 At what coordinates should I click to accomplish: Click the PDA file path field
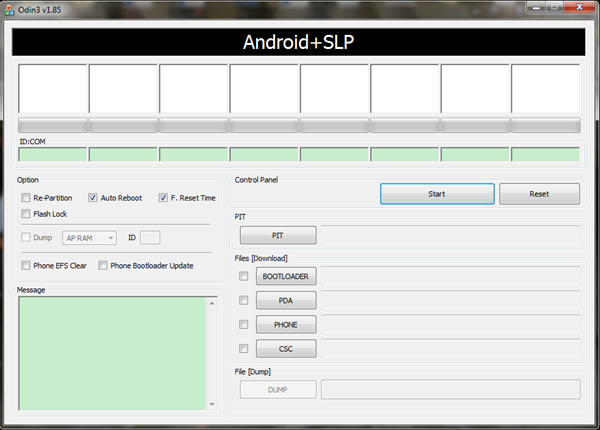(x=451, y=300)
